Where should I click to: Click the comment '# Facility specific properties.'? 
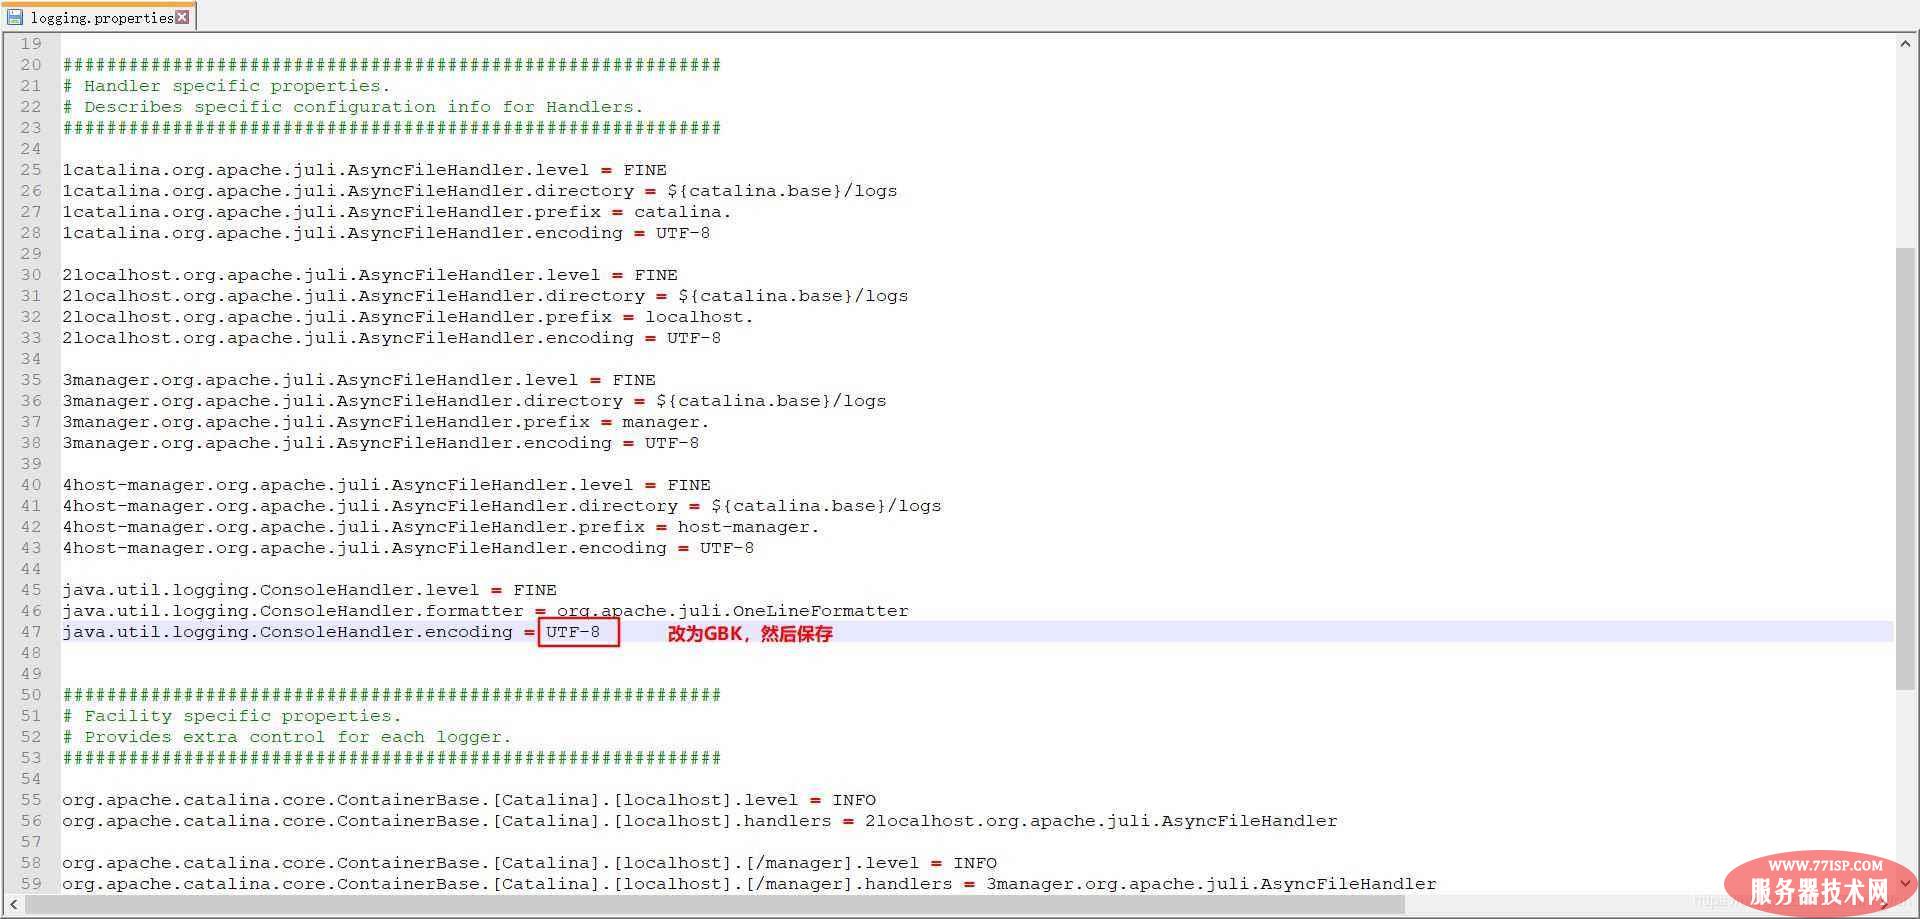232,716
